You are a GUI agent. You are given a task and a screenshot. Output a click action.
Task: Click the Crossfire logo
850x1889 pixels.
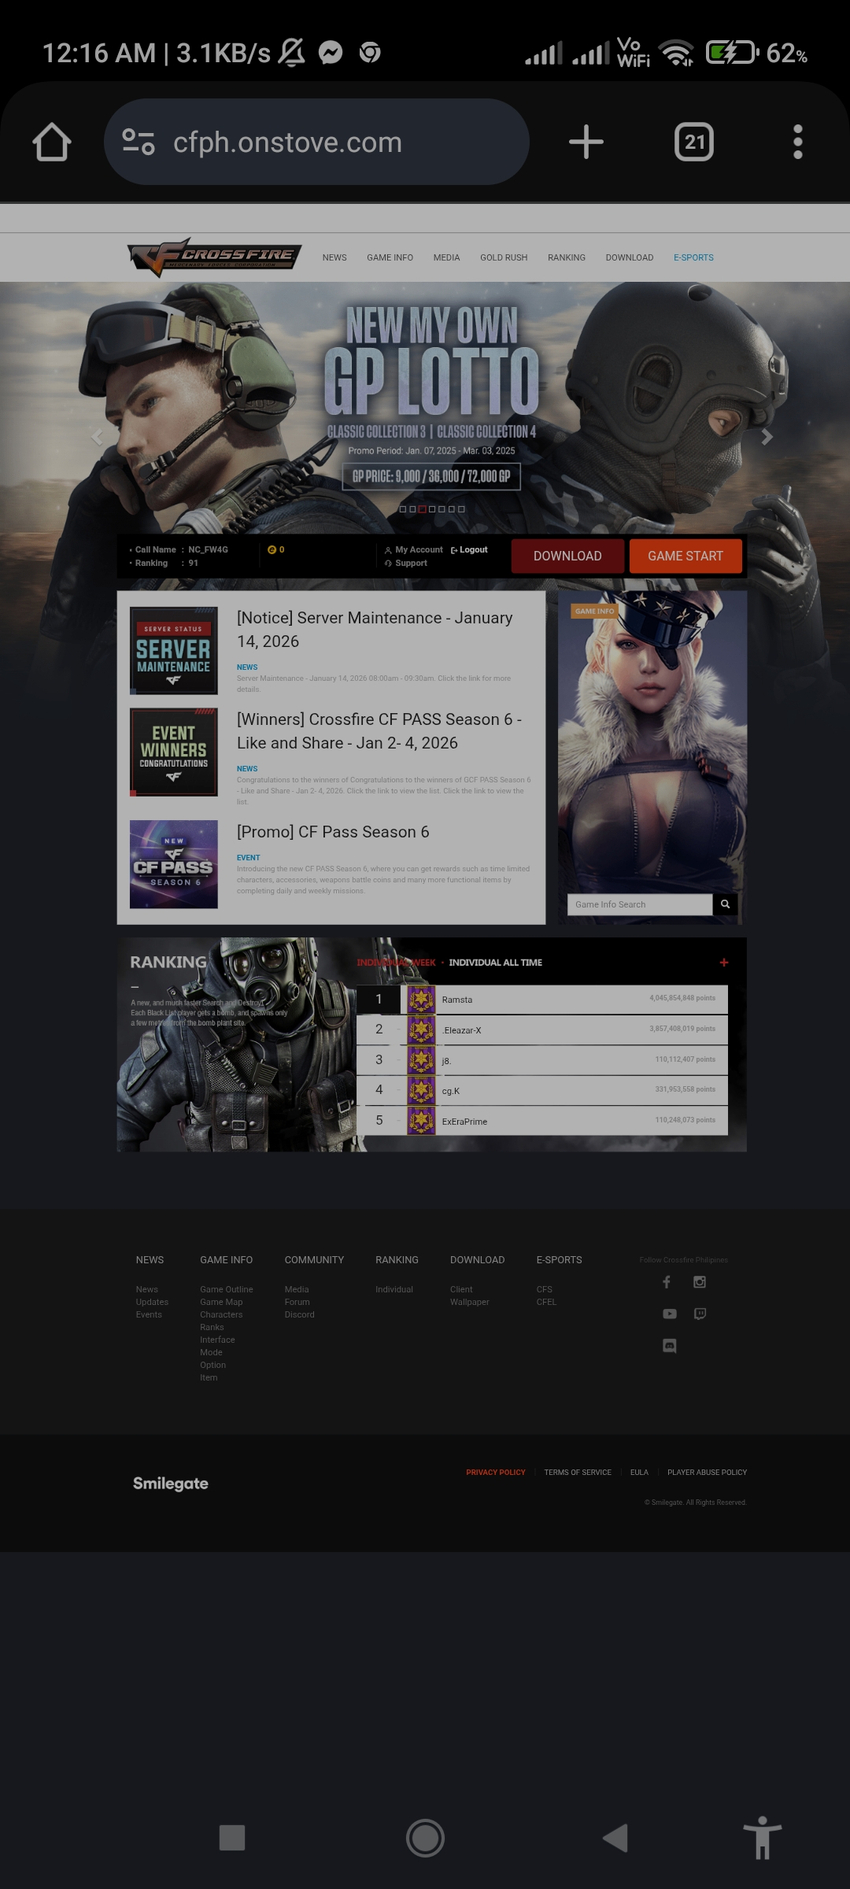point(213,257)
